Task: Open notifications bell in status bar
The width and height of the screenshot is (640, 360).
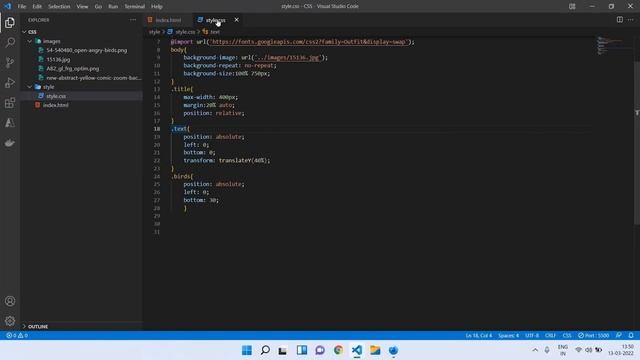Action: (631, 336)
